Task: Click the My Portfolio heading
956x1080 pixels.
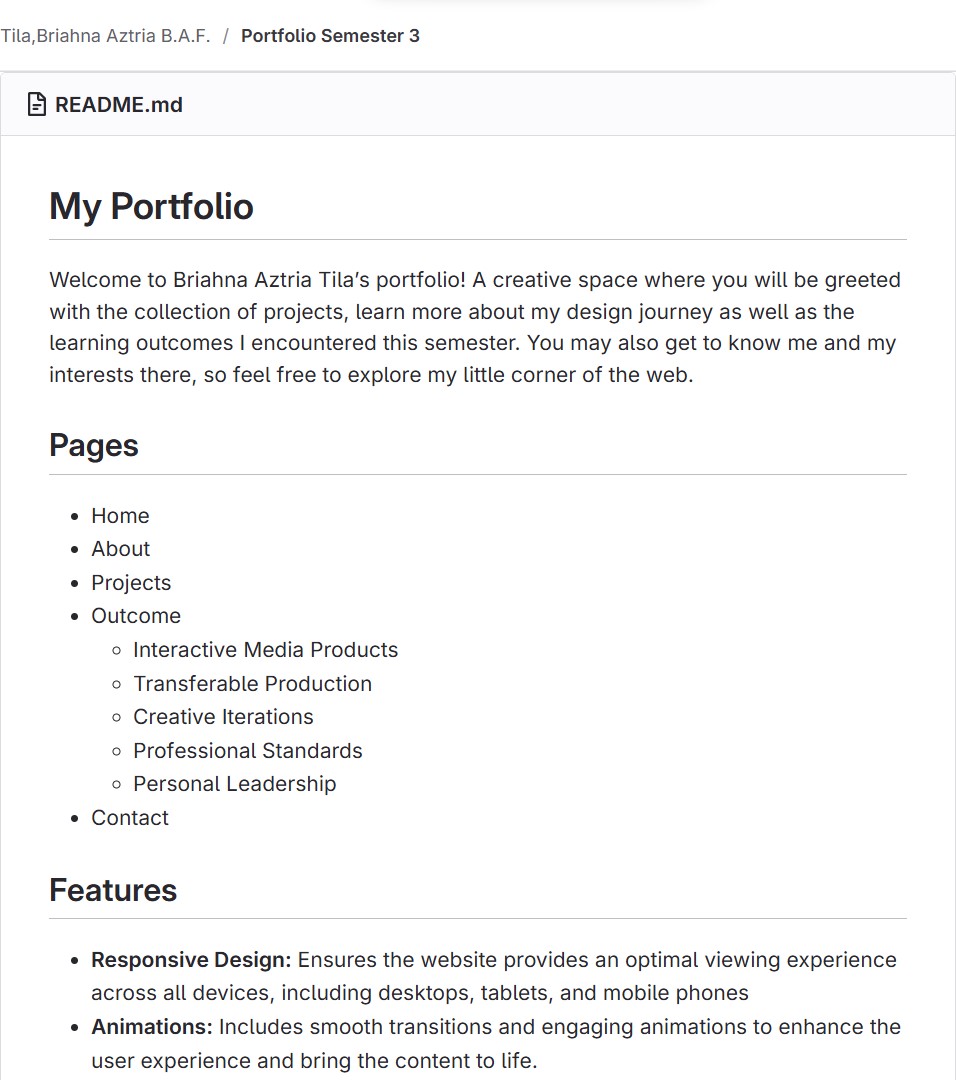Action: [151, 206]
